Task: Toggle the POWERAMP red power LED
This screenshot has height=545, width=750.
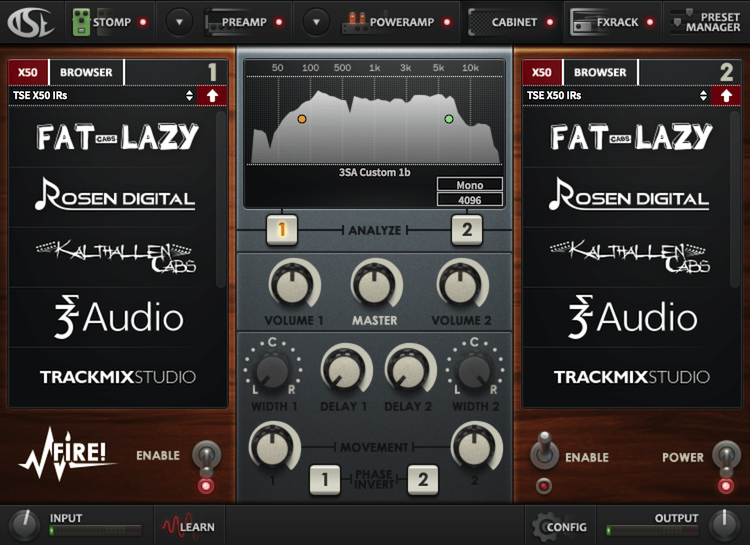Action: (x=447, y=22)
